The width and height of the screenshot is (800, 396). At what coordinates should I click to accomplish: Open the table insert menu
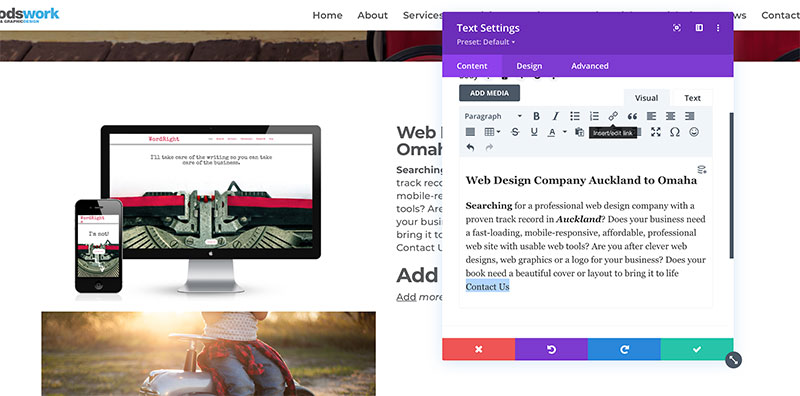coord(492,132)
